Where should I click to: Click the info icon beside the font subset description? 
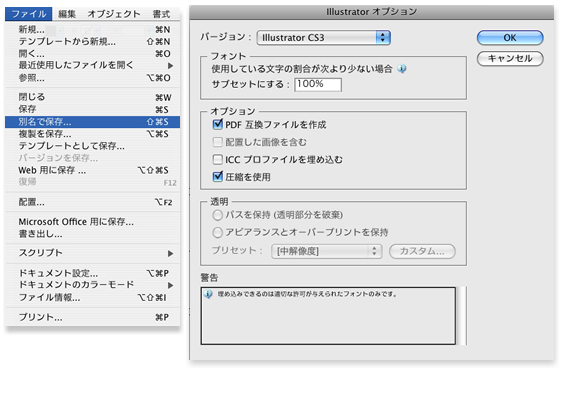pos(402,68)
